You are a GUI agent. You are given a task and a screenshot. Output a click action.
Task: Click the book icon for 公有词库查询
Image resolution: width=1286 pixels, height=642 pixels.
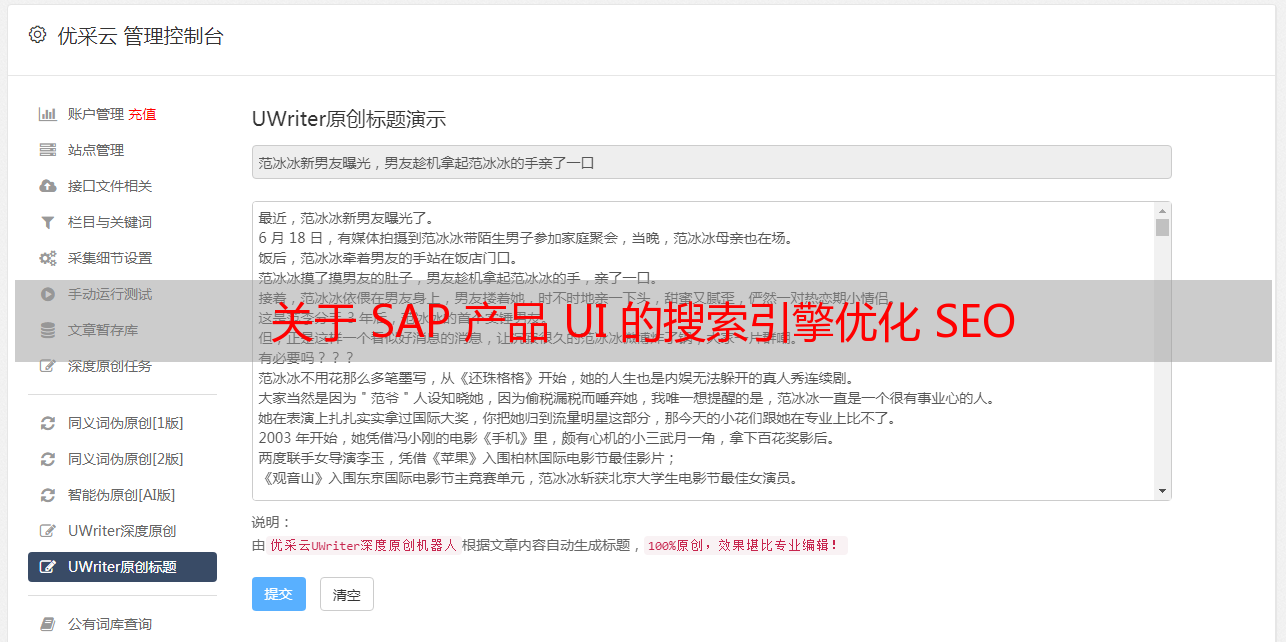click(47, 624)
